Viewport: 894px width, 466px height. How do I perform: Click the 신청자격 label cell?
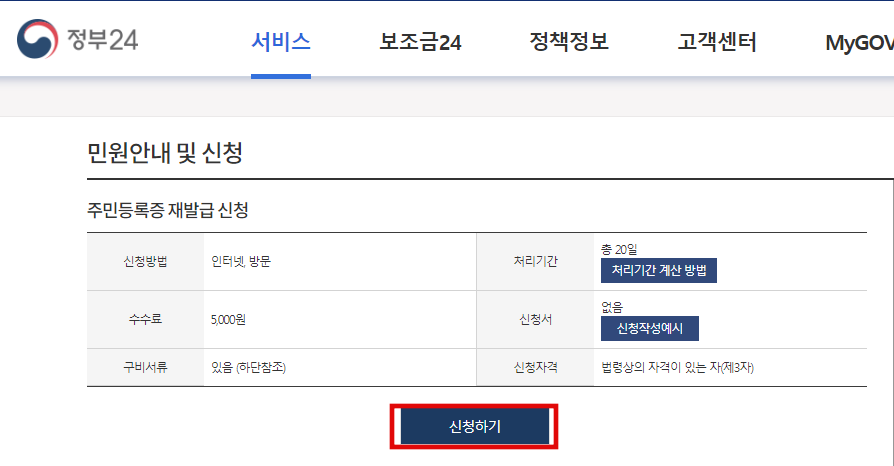click(x=535, y=367)
